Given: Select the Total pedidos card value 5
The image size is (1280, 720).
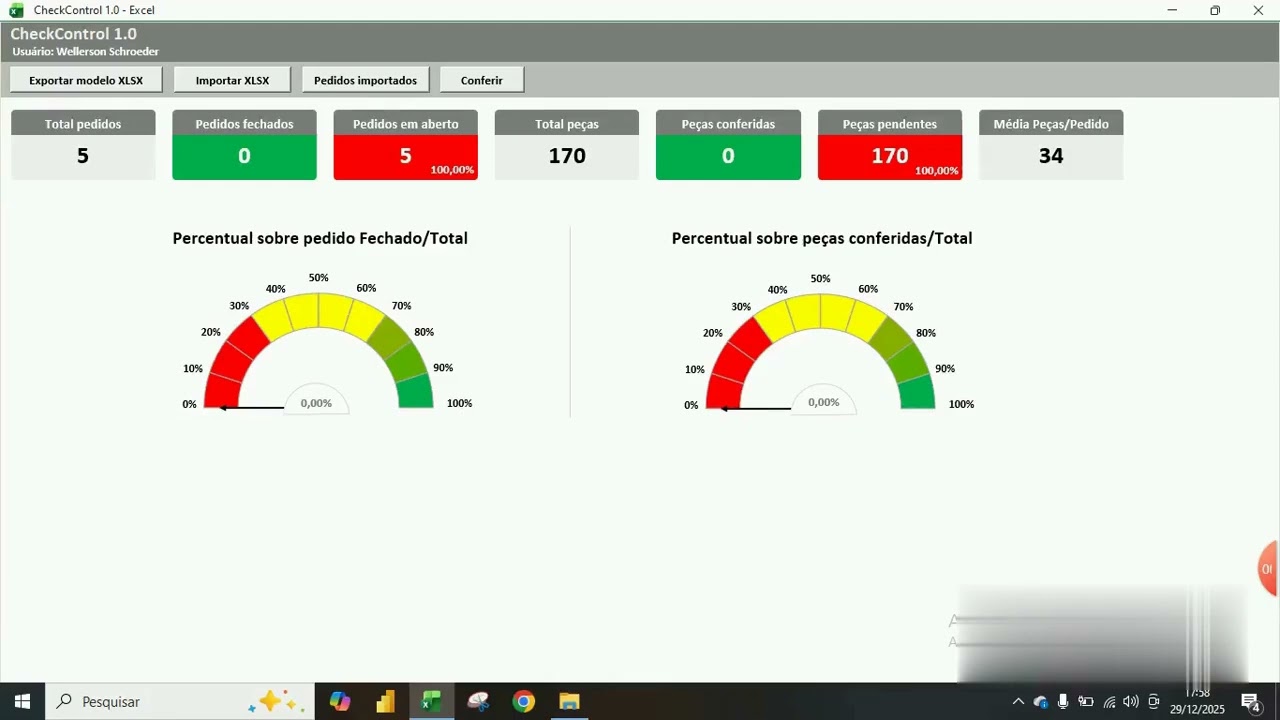Looking at the screenshot, I should pos(83,156).
